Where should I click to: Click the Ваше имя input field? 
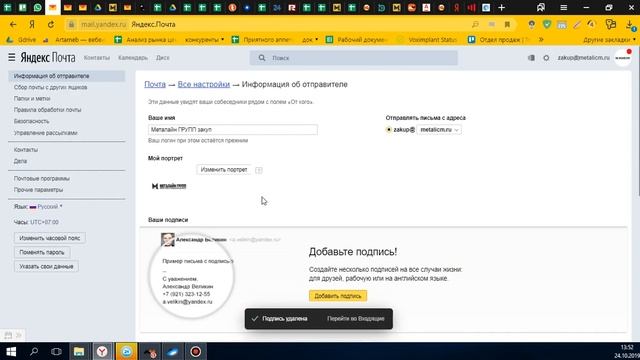pyautogui.click(x=233, y=129)
